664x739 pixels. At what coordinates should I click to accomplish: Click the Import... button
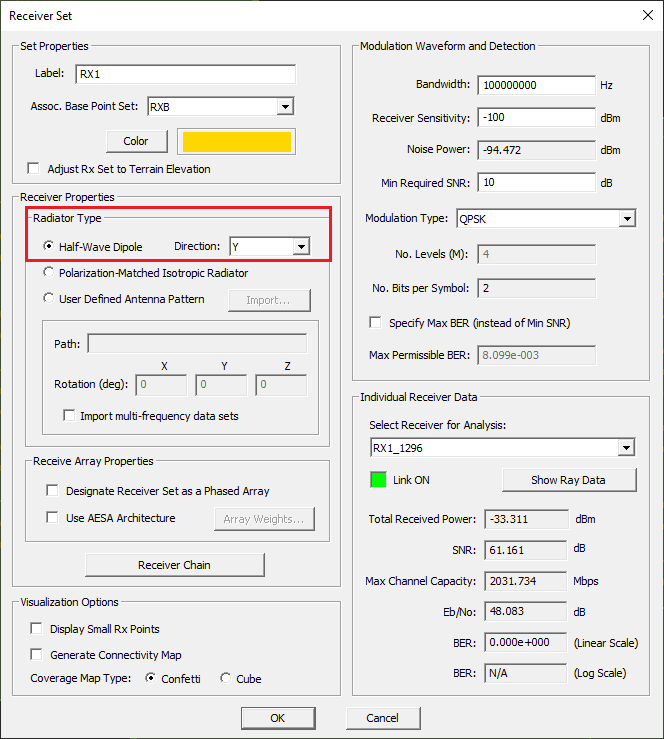tap(269, 300)
